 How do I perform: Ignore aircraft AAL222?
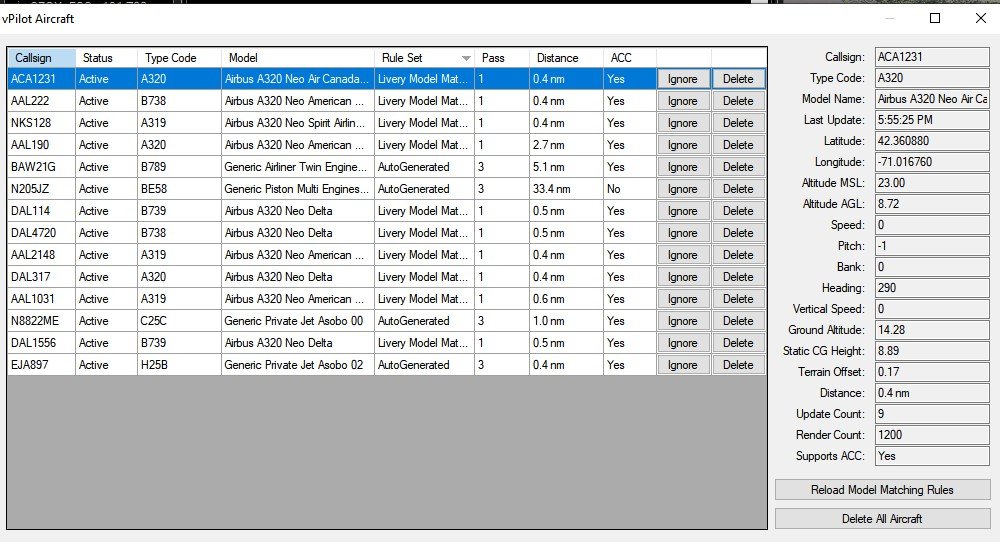(x=683, y=101)
